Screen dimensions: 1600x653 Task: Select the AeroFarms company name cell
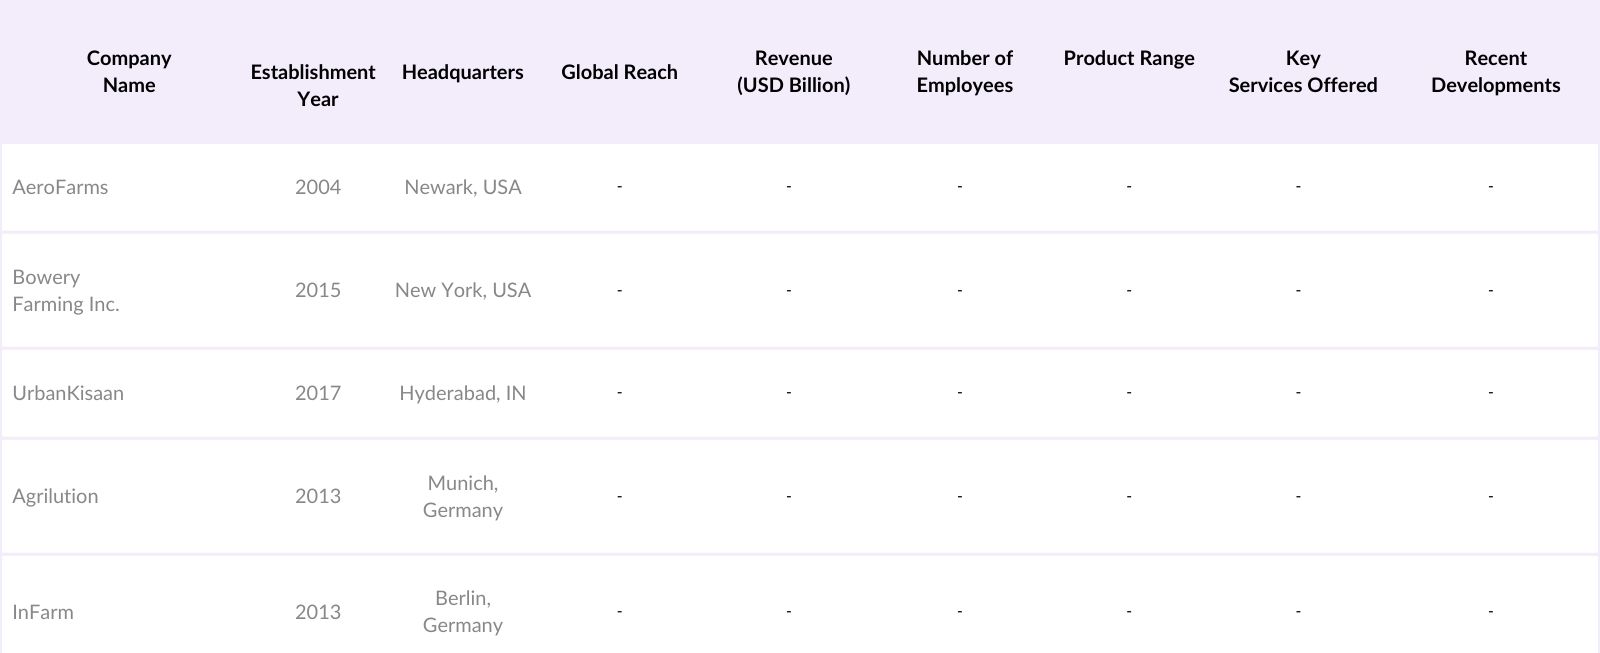pyautogui.click(x=60, y=187)
